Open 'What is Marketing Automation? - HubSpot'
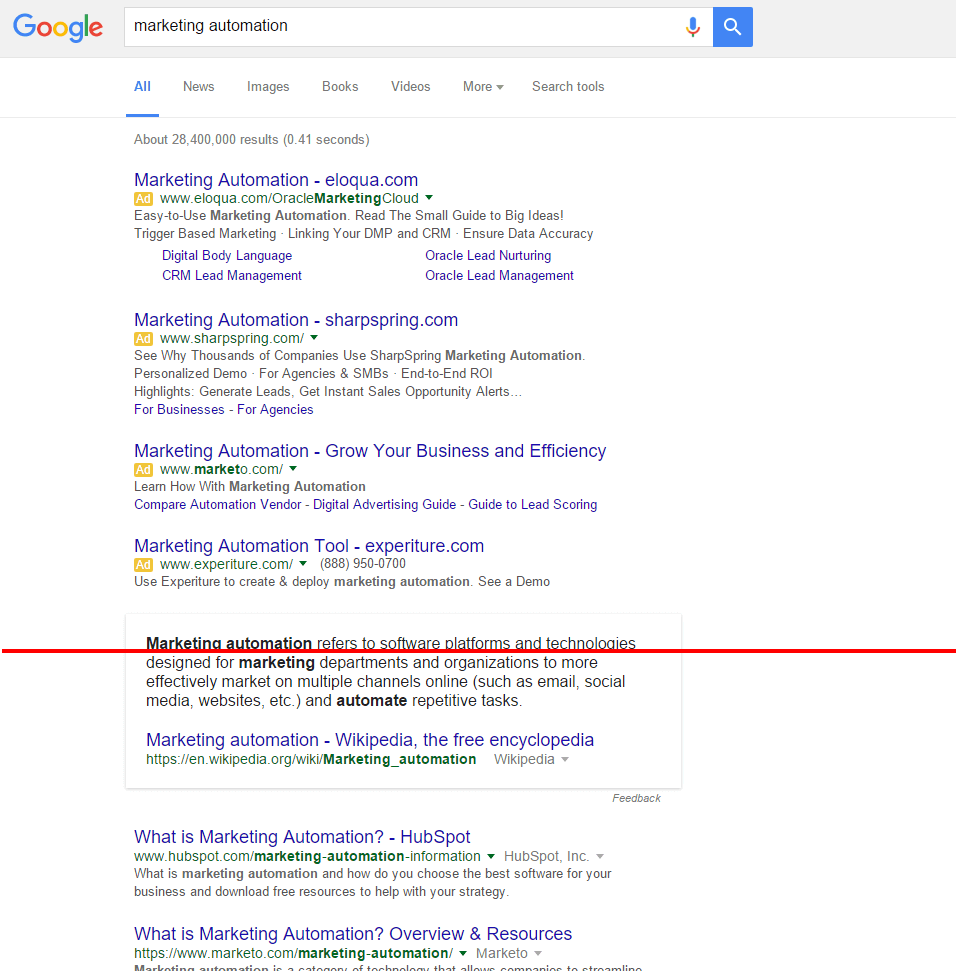The image size is (956, 971). pos(302,837)
